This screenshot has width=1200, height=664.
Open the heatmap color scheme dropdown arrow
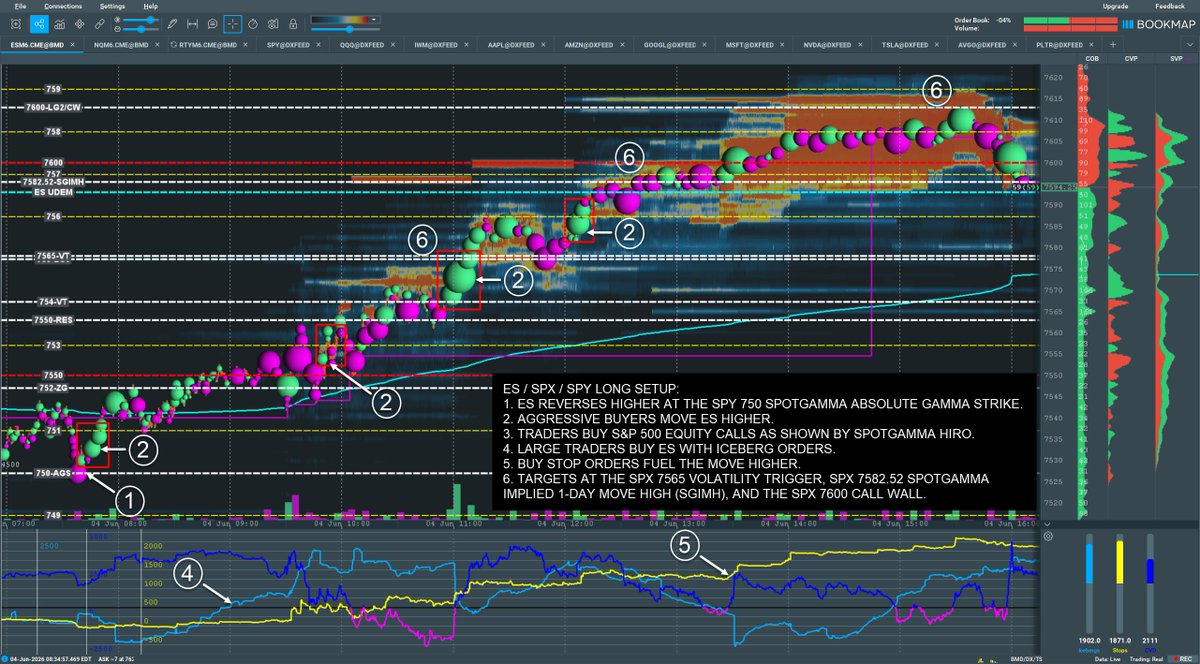373,19
